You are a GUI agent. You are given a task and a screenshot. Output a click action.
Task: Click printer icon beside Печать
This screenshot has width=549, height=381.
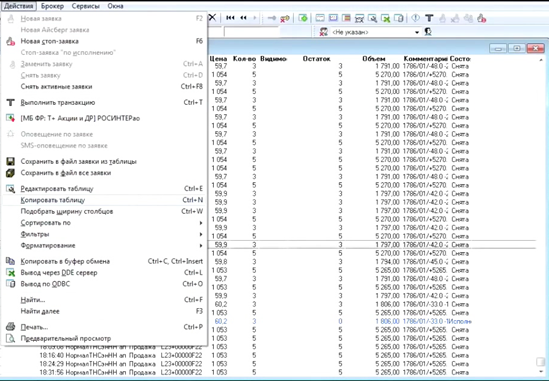tap(11, 327)
